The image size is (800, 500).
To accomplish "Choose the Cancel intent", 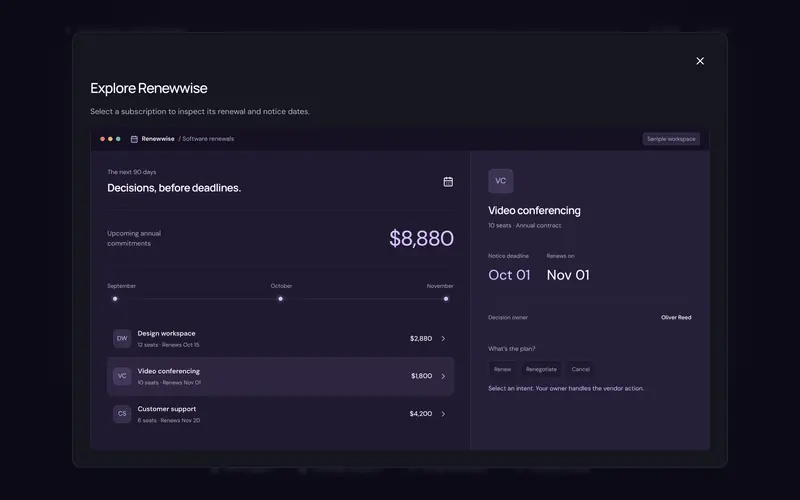I will tap(581, 369).
